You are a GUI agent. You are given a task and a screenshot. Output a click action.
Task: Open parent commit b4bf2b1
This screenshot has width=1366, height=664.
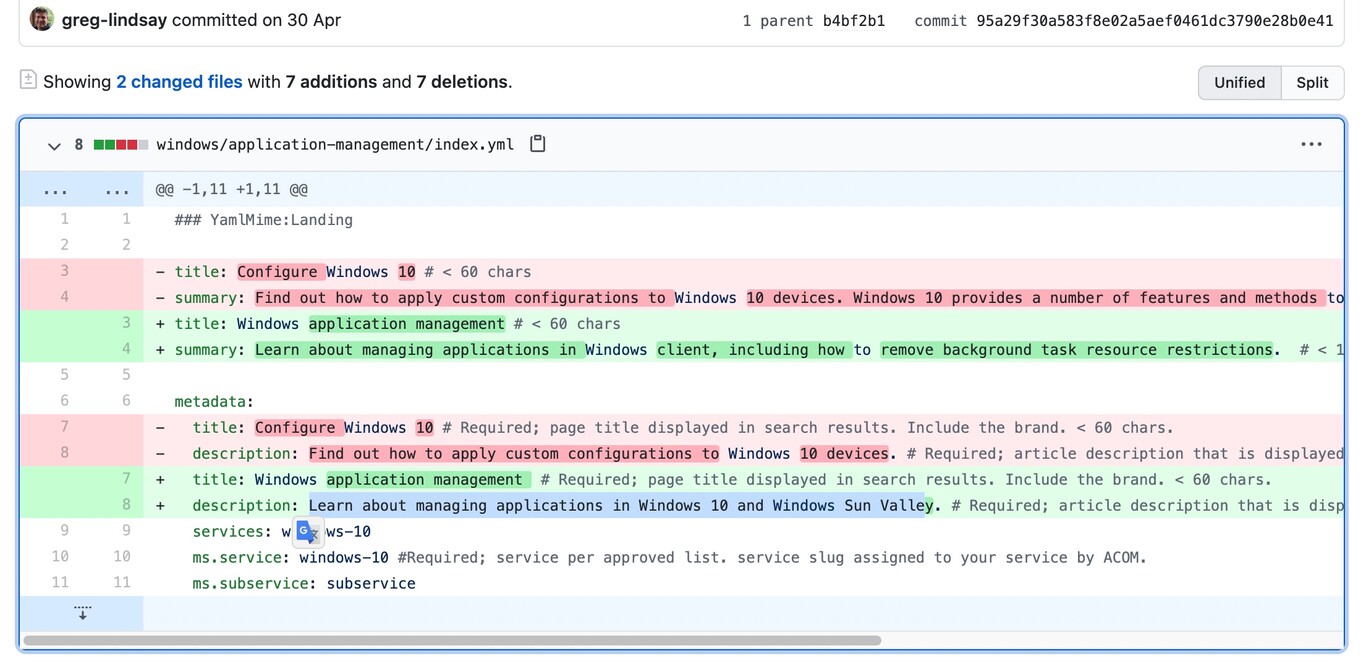pos(853,20)
